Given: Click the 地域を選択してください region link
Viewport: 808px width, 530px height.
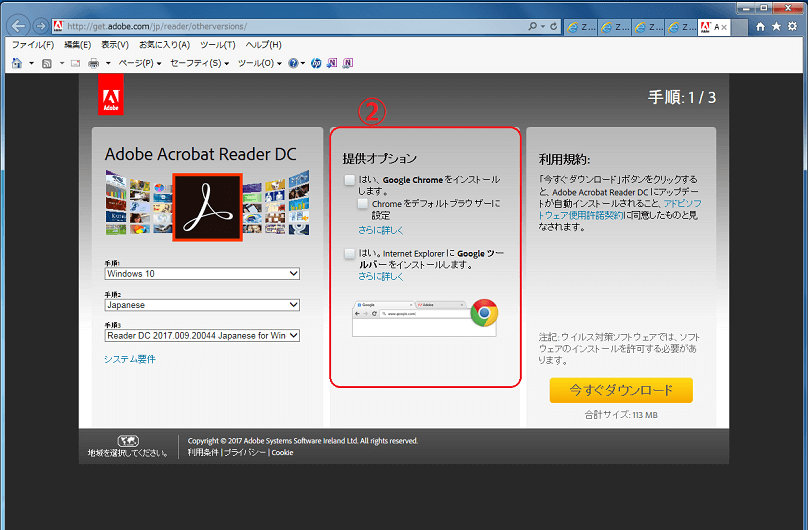Looking at the screenshot, I should 128,453.
